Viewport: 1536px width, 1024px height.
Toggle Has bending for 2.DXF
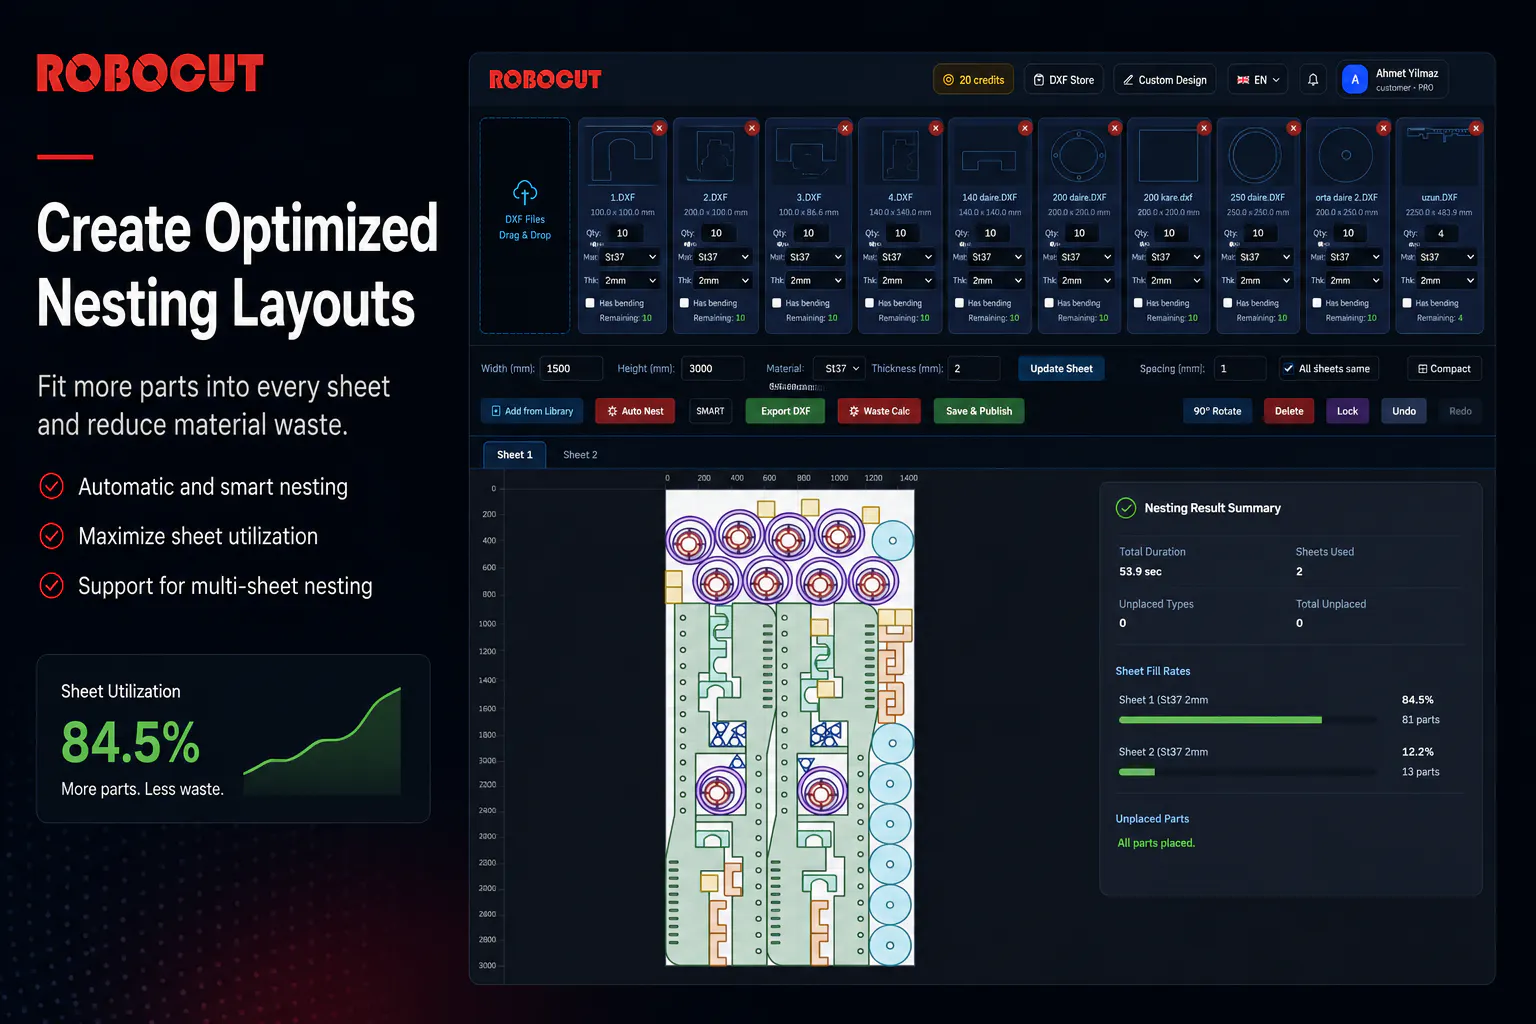684,303
